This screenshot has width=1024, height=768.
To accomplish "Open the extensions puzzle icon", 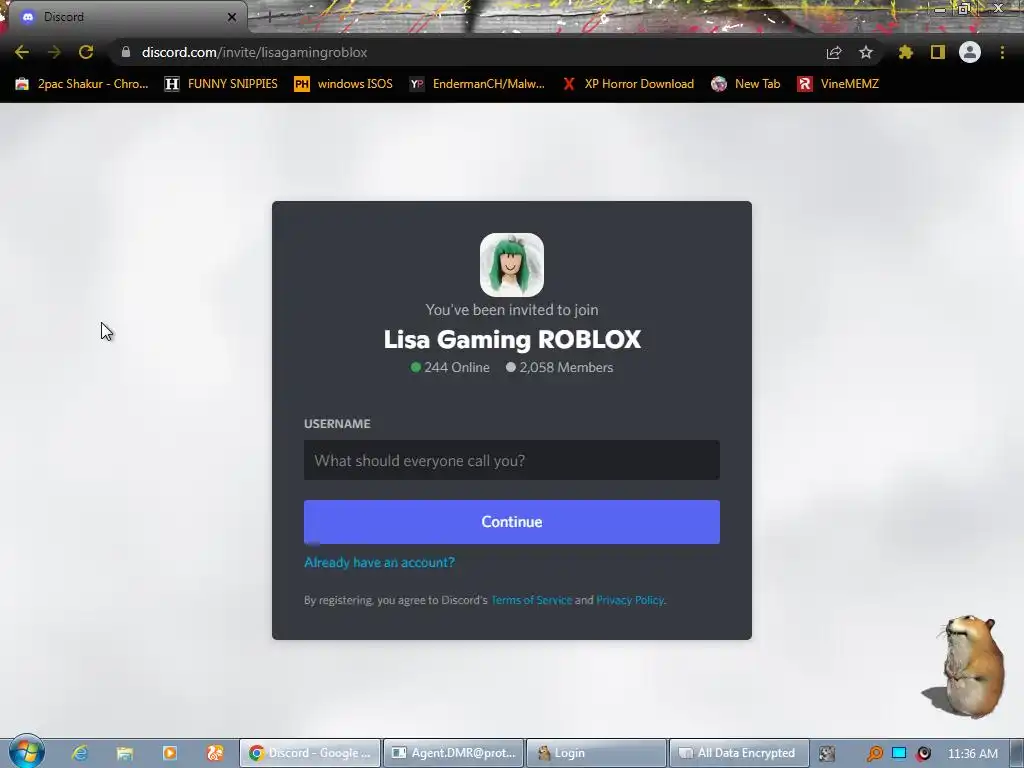I will [906, 52].
